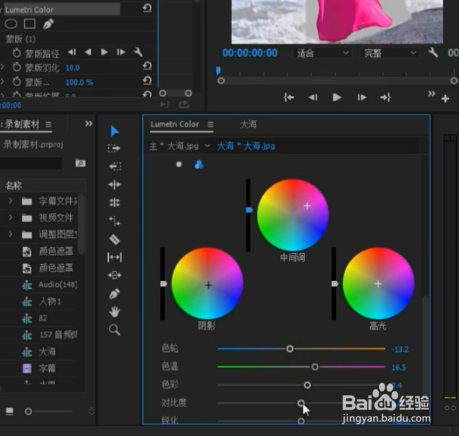Click the 阴影 shadows color wheel
Image resolution: width=459 pixels, height=436 pixels.
(207, 283)
